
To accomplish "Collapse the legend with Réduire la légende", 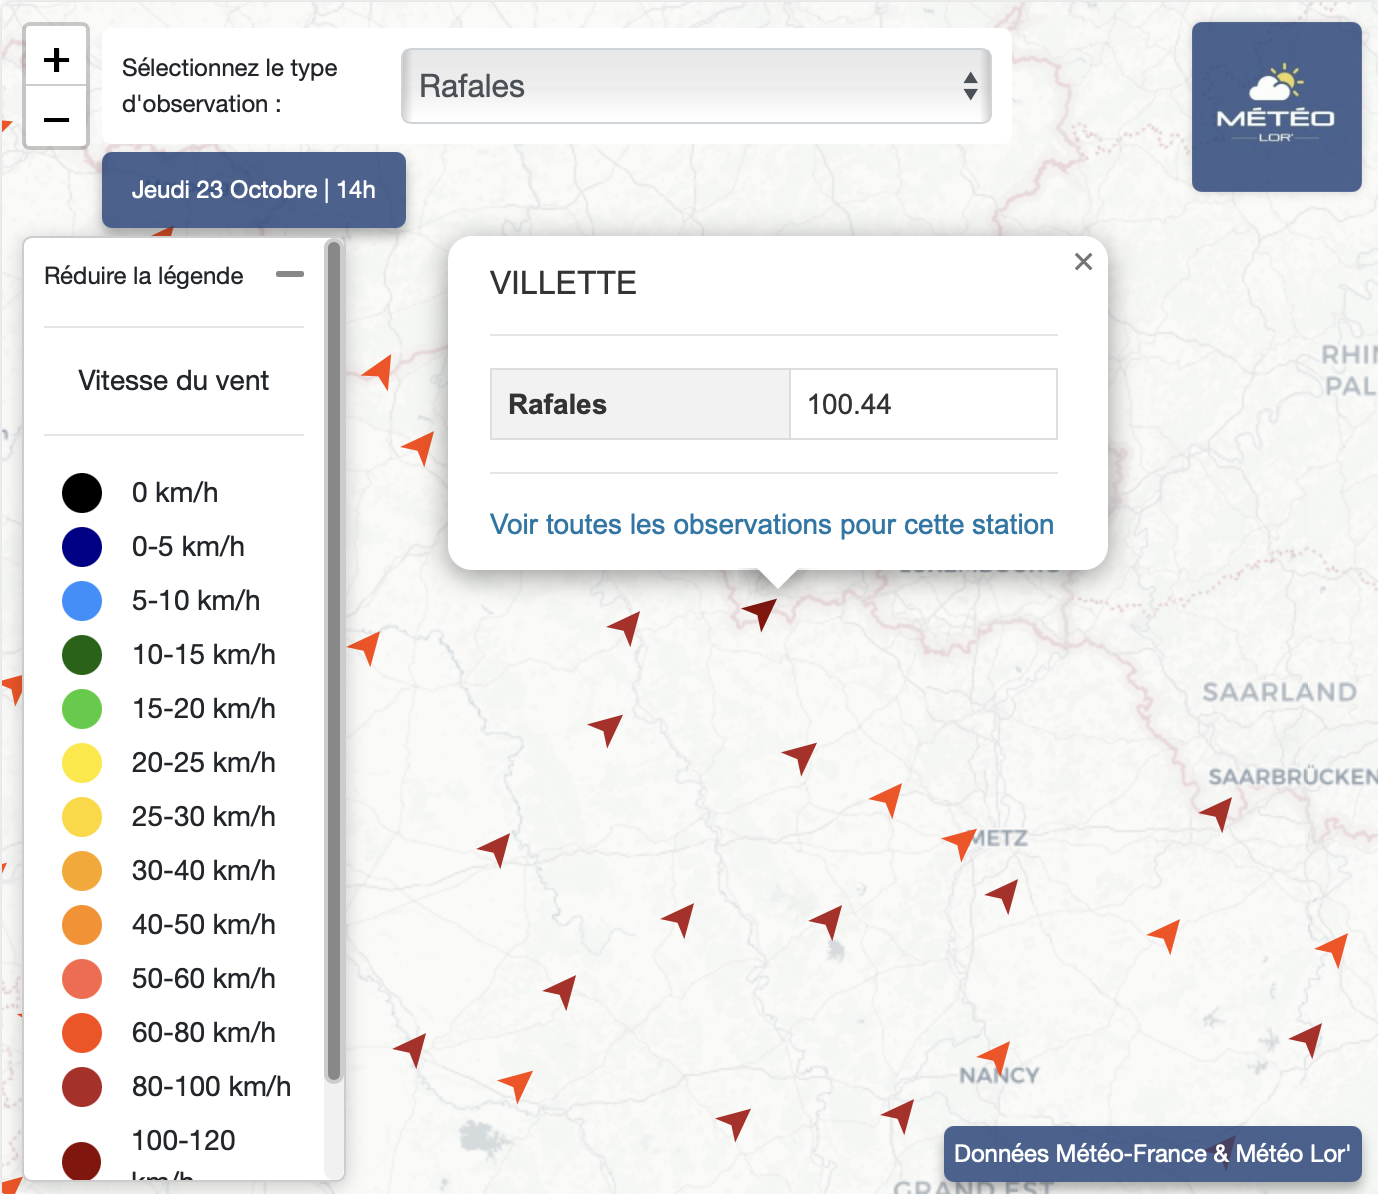I will click(289, 275).
